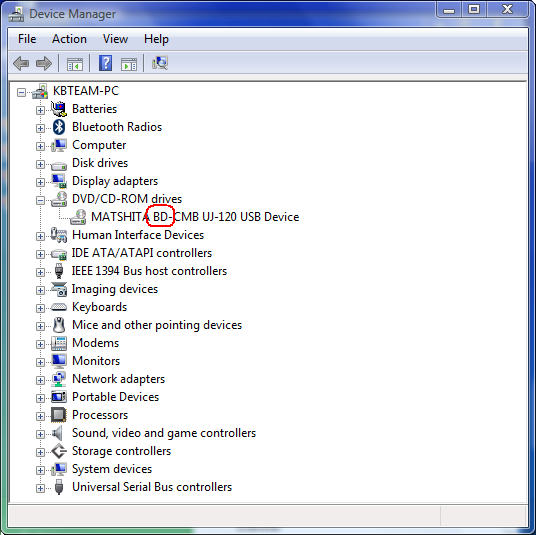Open the File menu

tap(27, 39)
